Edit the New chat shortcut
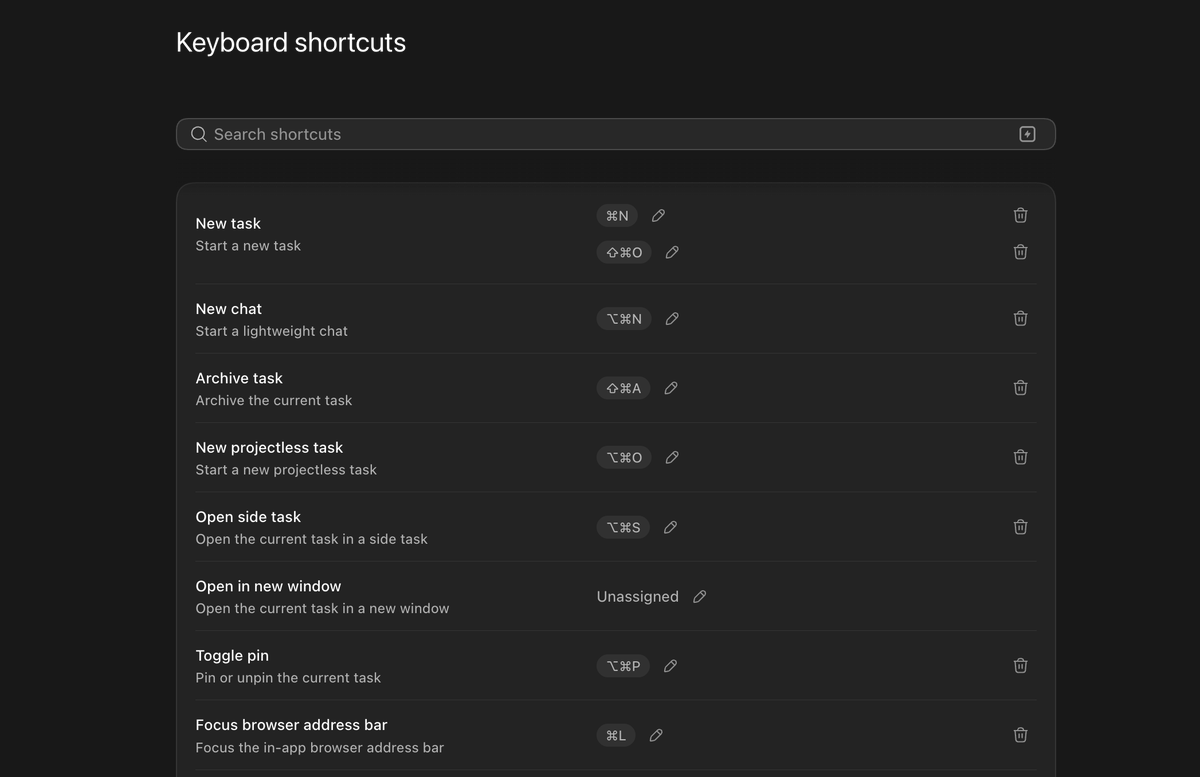The width and height of the screenshot is (1200, 777). point(672,319)
